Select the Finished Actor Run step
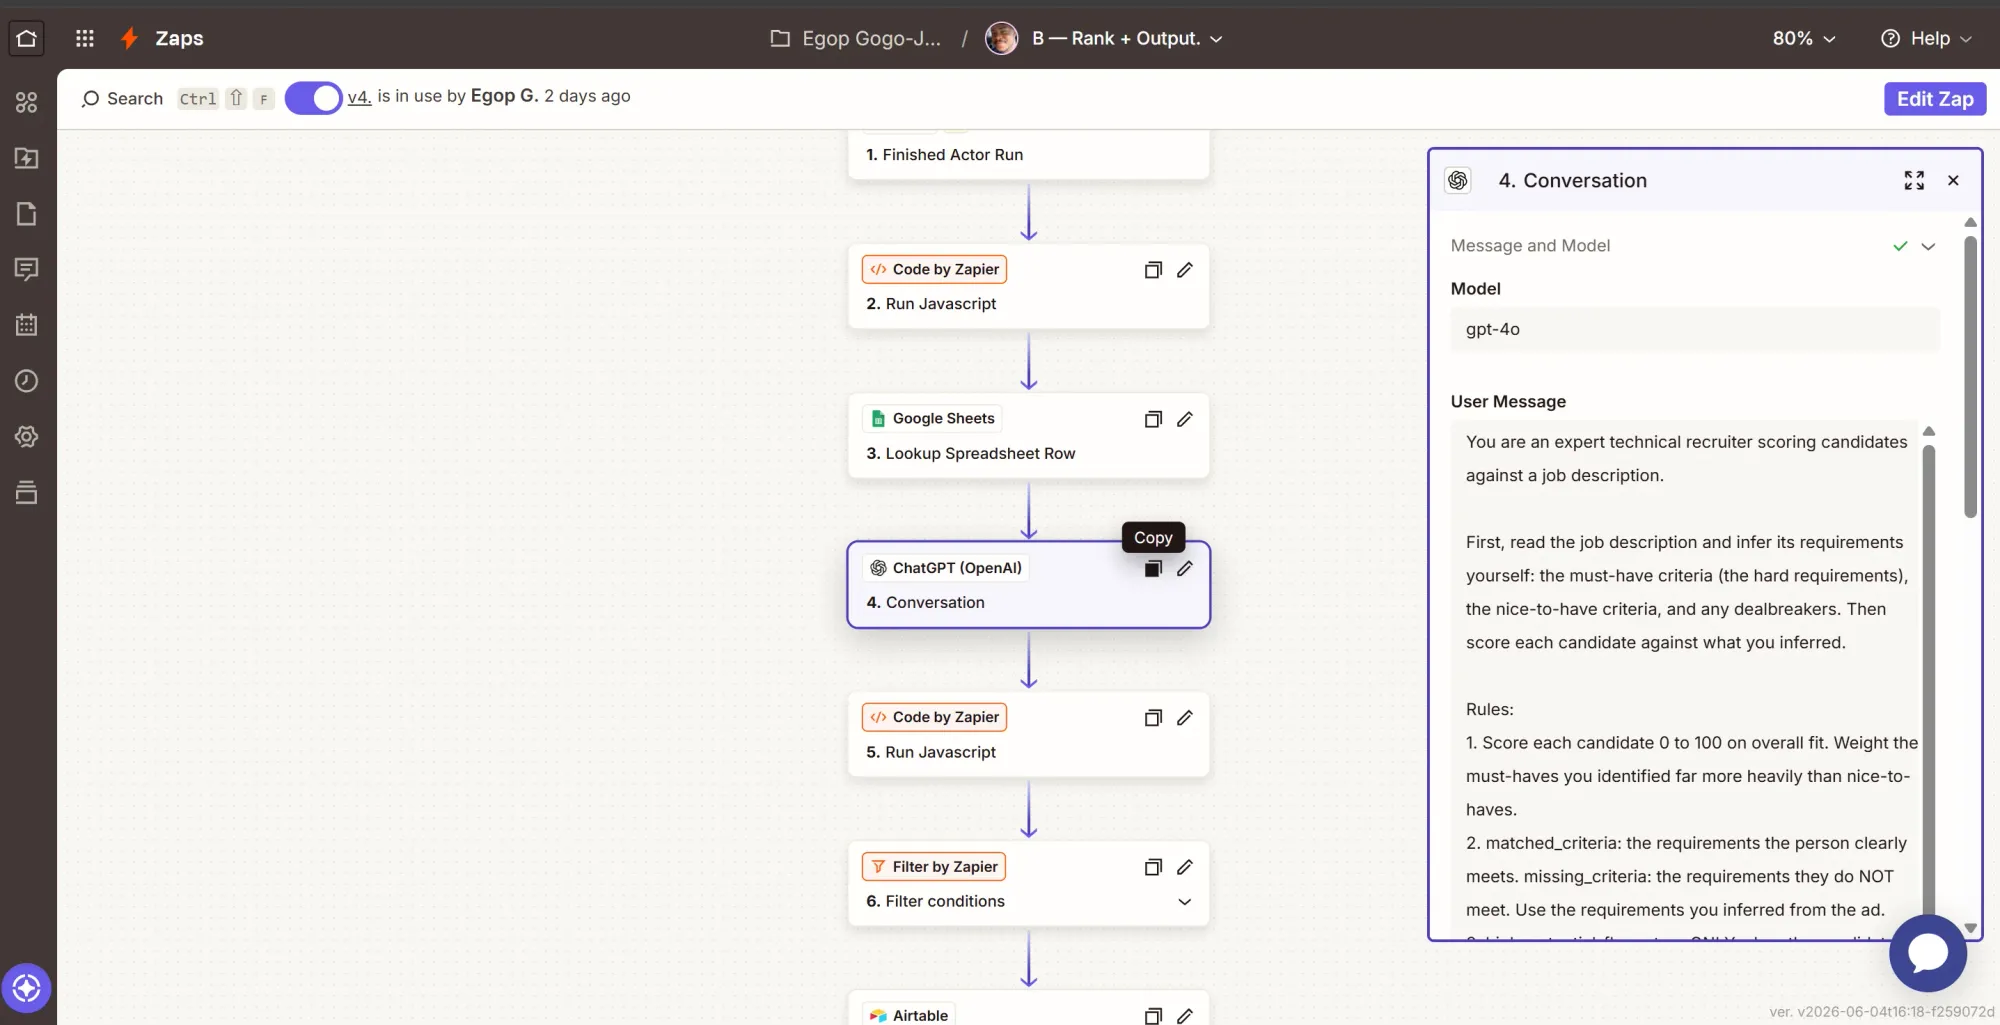Viewport: 2000px width, 1025px height. point(1028,155)
